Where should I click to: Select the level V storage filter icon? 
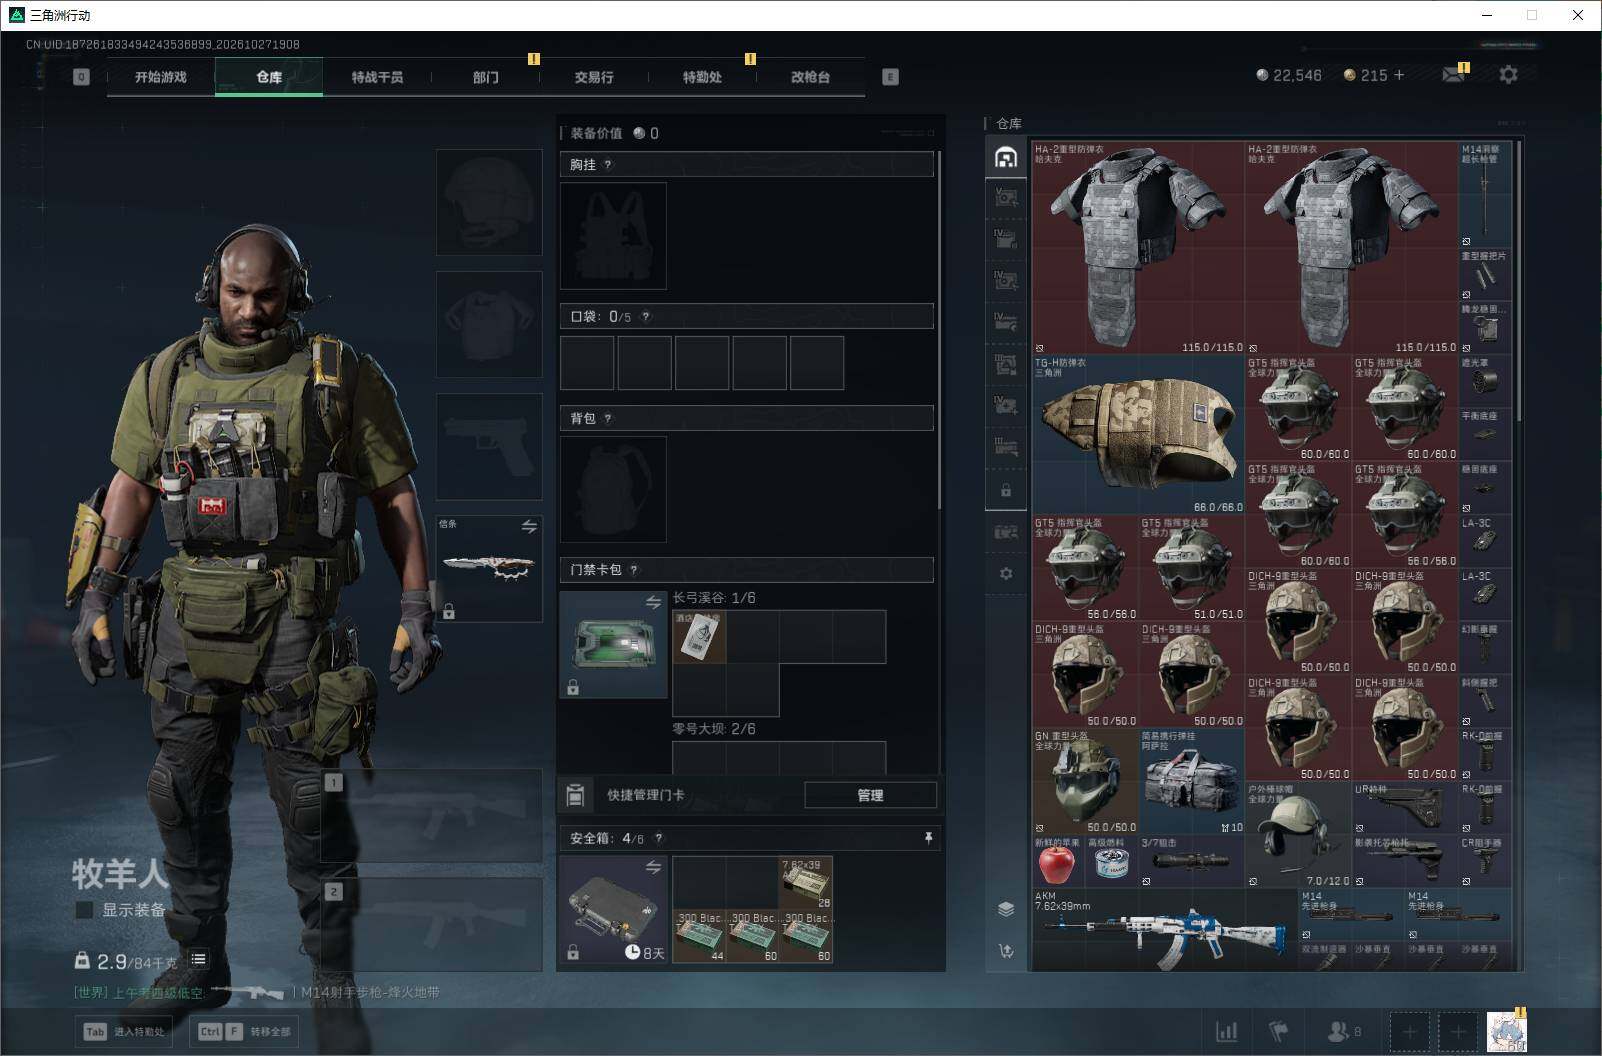[1006, 198]
